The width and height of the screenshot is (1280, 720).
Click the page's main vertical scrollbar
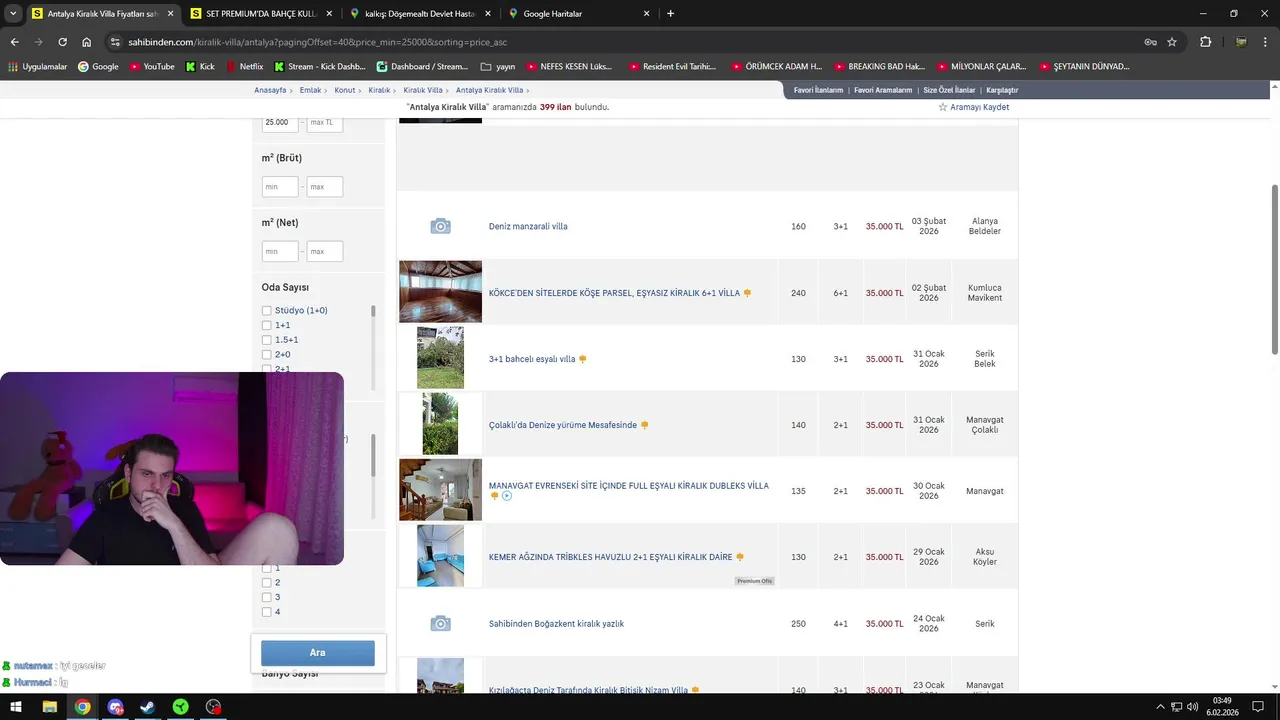pyautogui.click(x=1274, y=270)
